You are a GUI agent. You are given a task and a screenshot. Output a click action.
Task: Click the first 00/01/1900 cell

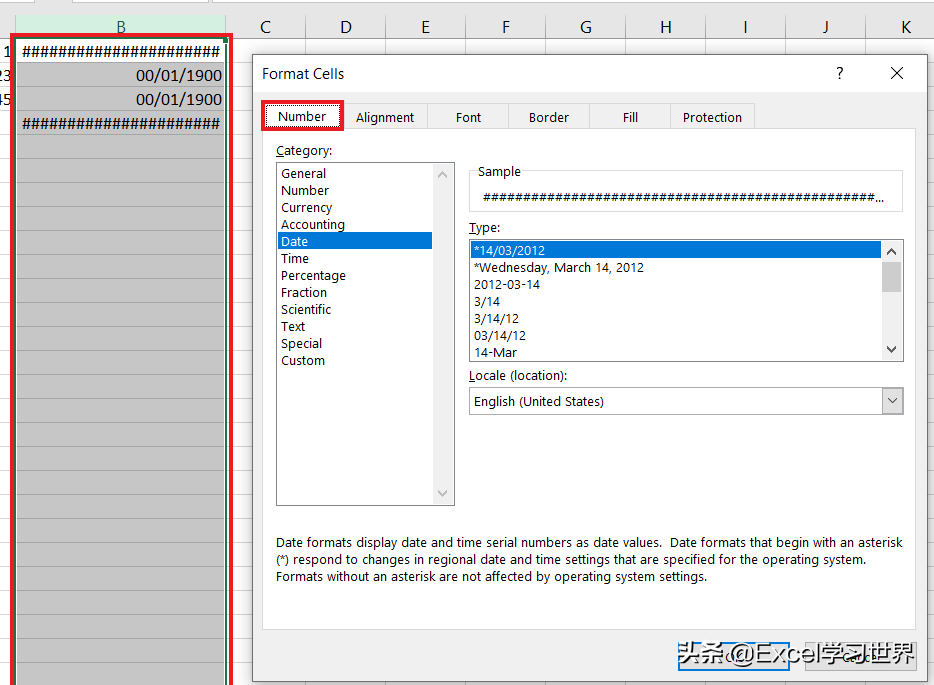click(x=121, y=75)
